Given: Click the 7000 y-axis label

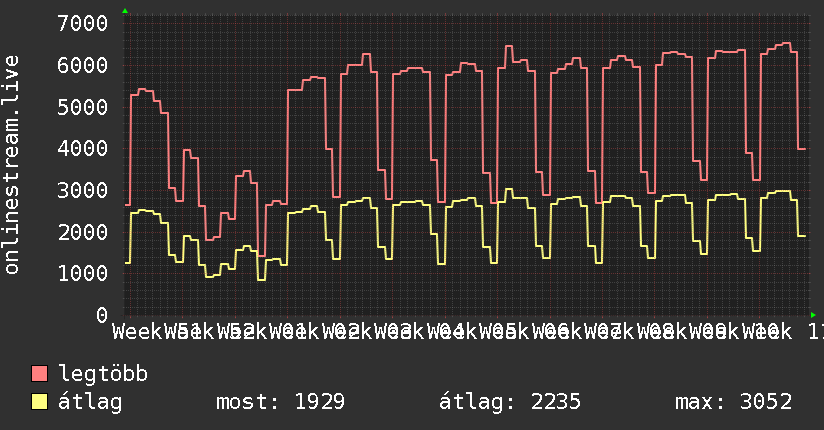Looking at the screenshot, I should point(83,23).
